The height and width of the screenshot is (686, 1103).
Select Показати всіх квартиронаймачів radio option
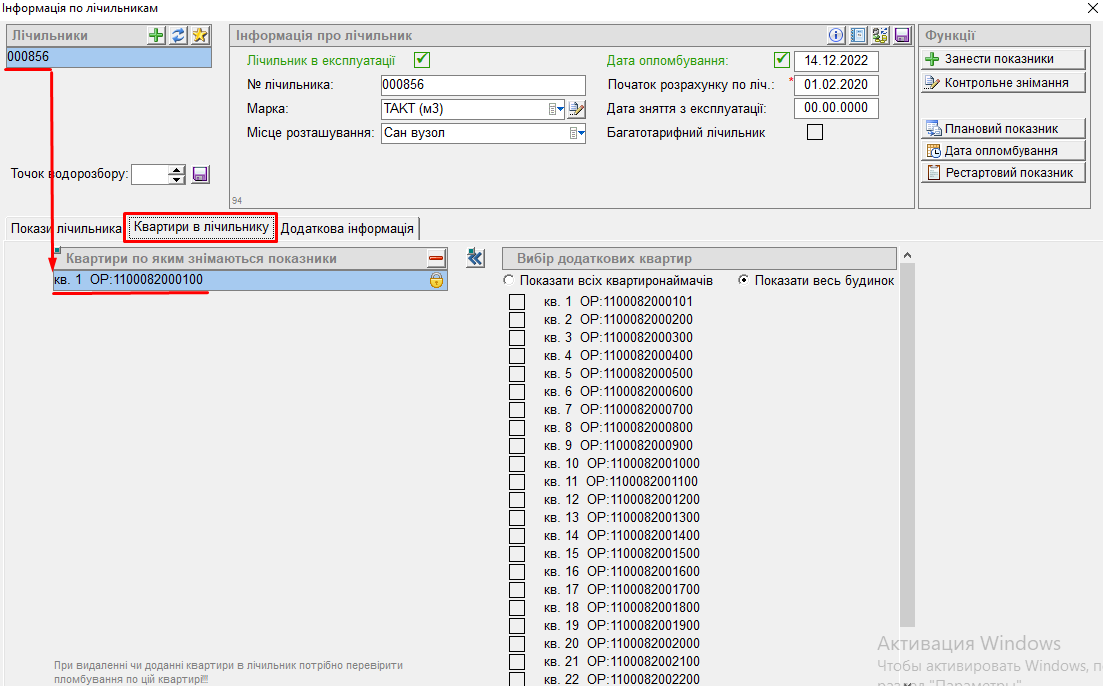click(509, 281)
